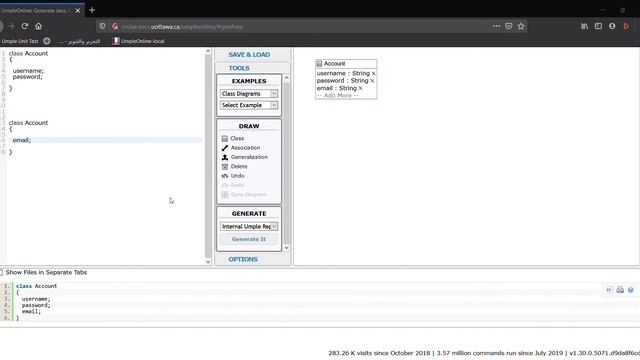This screenshot has width=640, height=360.
Task: Click the forward navigation arrow
Action: 11,26
